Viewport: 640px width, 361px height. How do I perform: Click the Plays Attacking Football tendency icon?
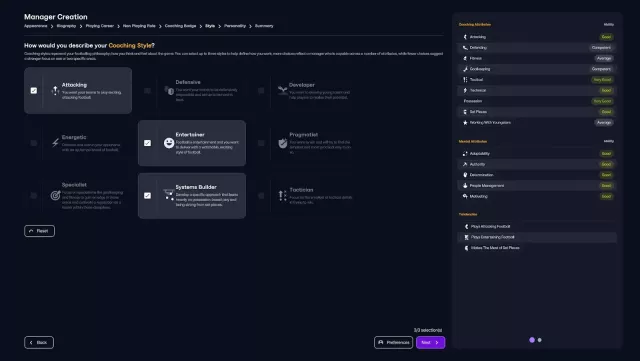[467, 227]
